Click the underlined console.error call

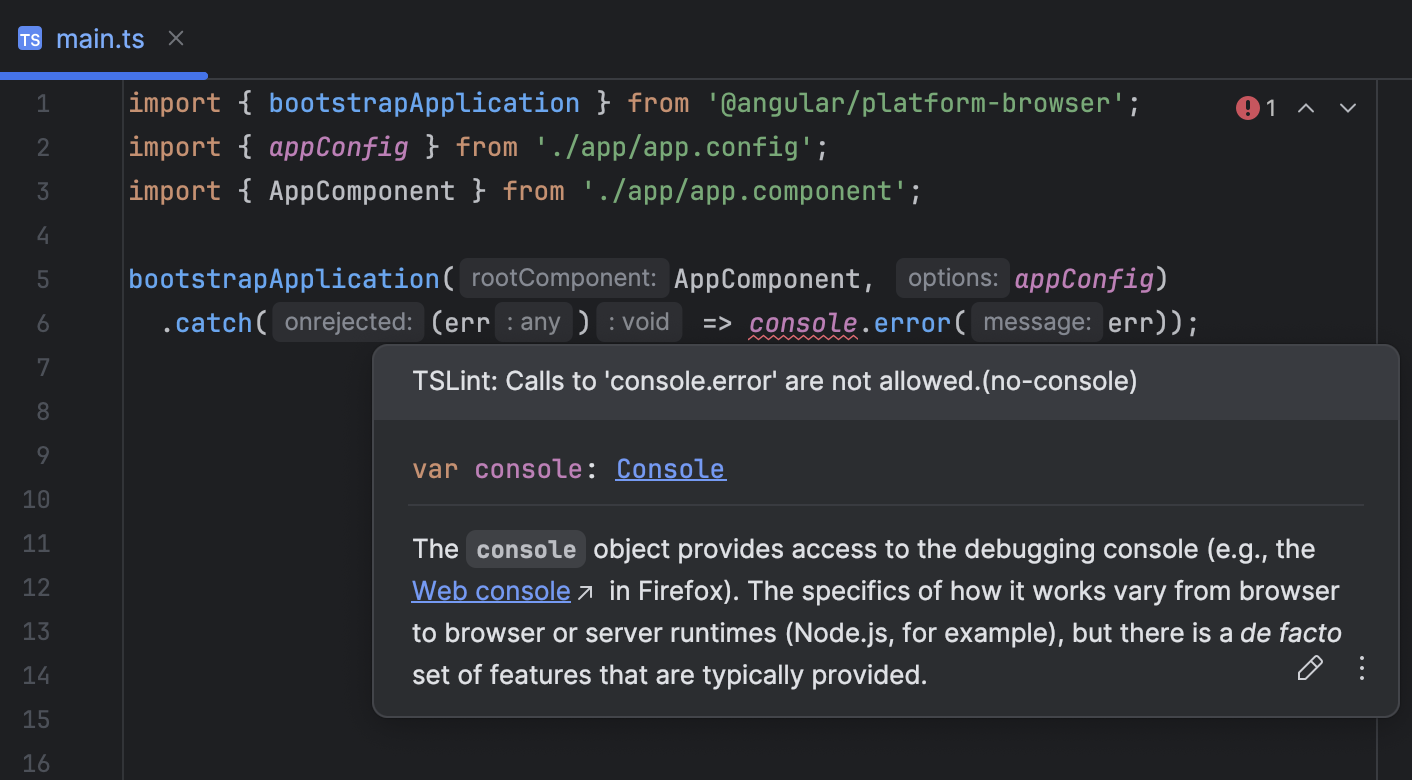802,322
